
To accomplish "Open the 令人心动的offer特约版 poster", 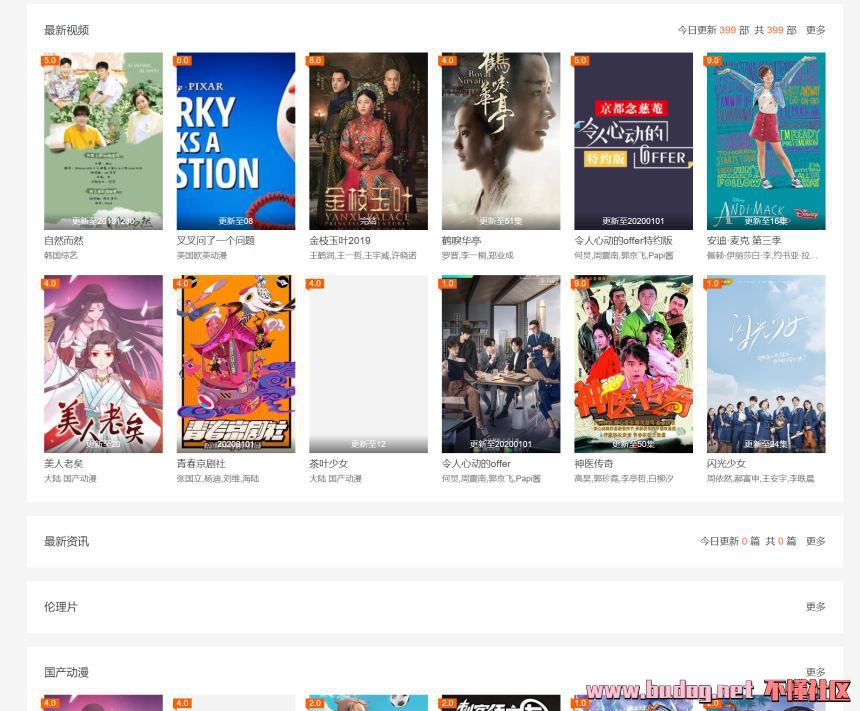I will pyautogui.click(x=633, y=141).
